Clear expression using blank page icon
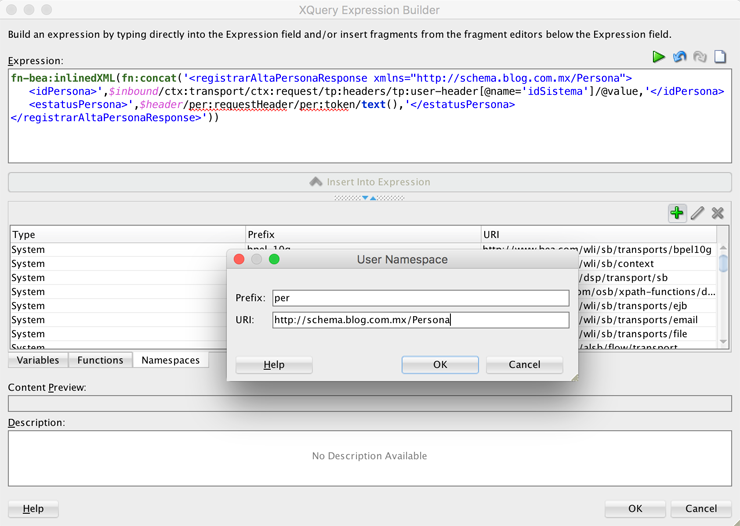Viewport: 740px width, 526px height. [720, 57]
